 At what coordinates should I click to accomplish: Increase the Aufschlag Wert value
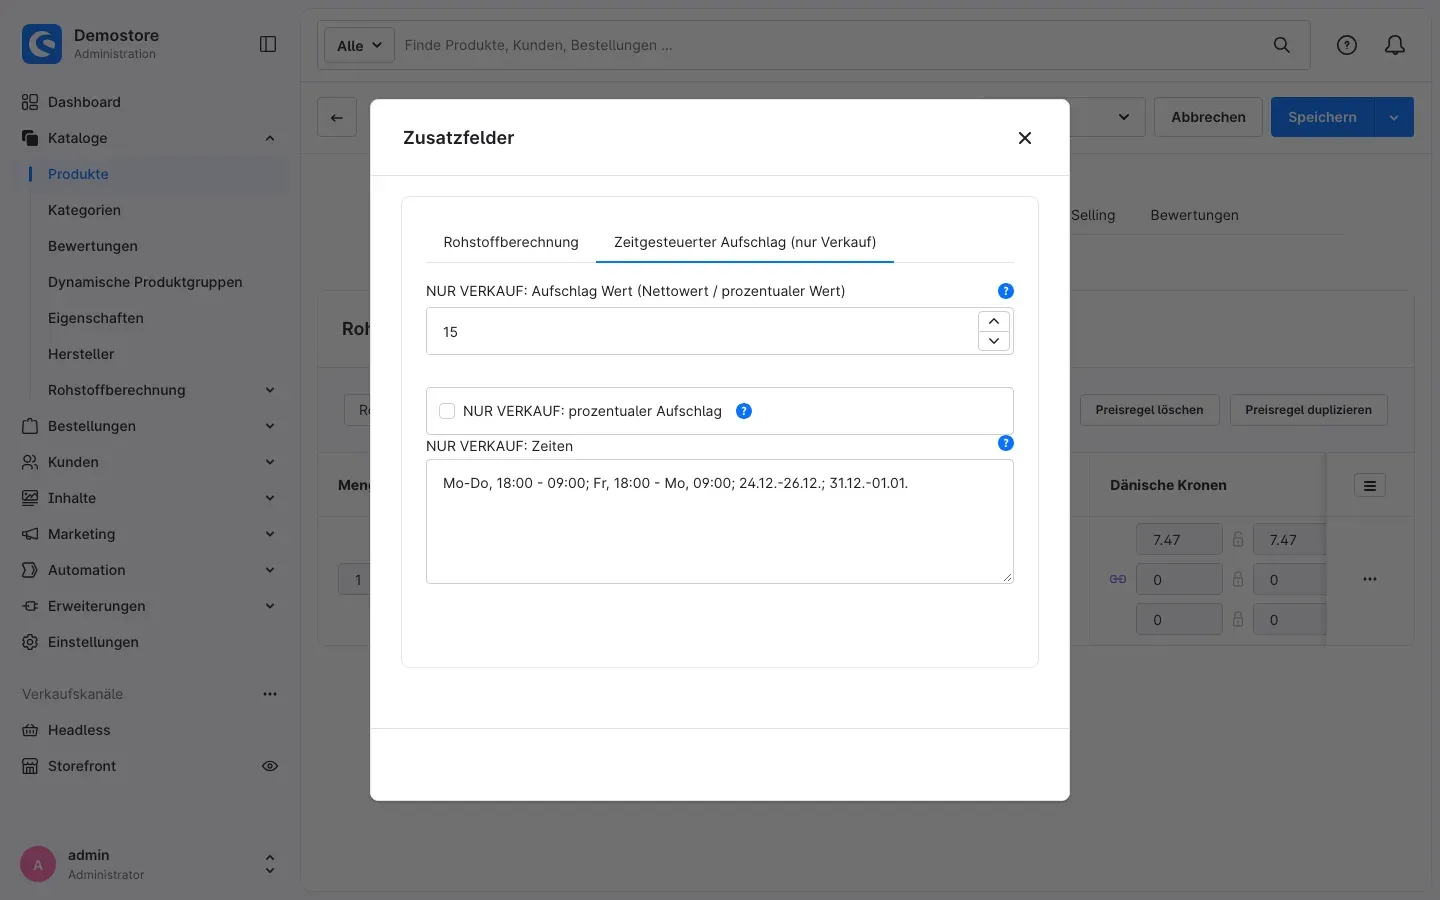(994, 321)
